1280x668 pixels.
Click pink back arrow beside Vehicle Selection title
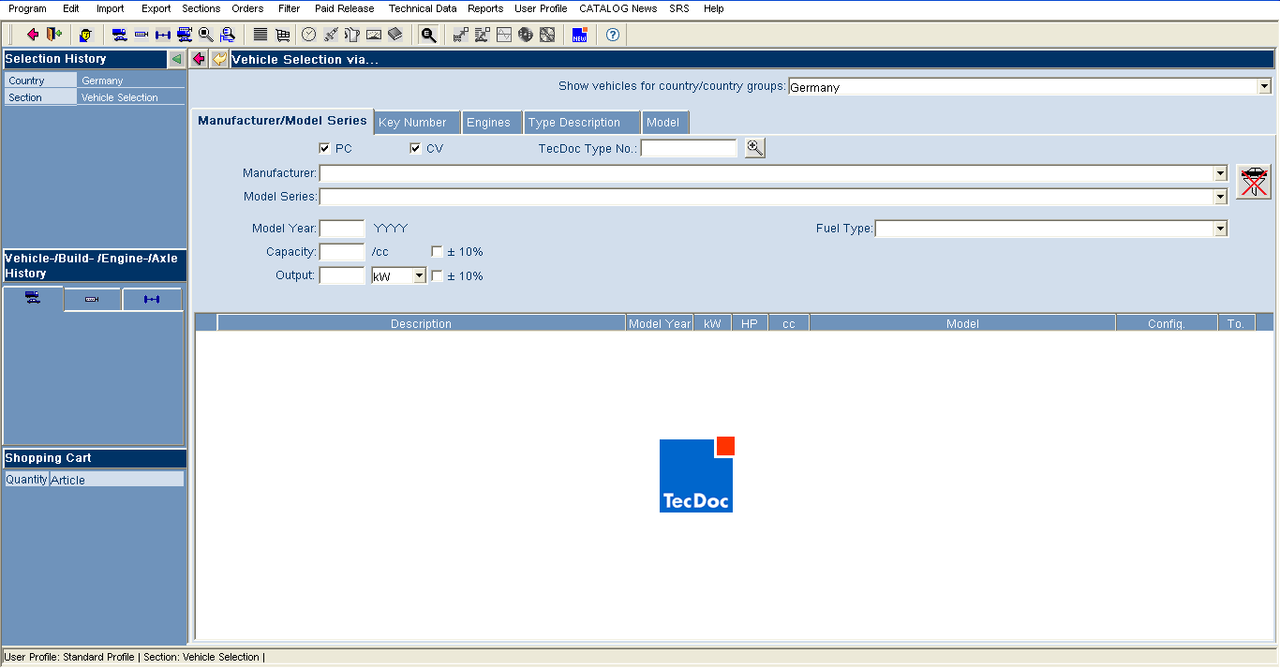(199, 59)
